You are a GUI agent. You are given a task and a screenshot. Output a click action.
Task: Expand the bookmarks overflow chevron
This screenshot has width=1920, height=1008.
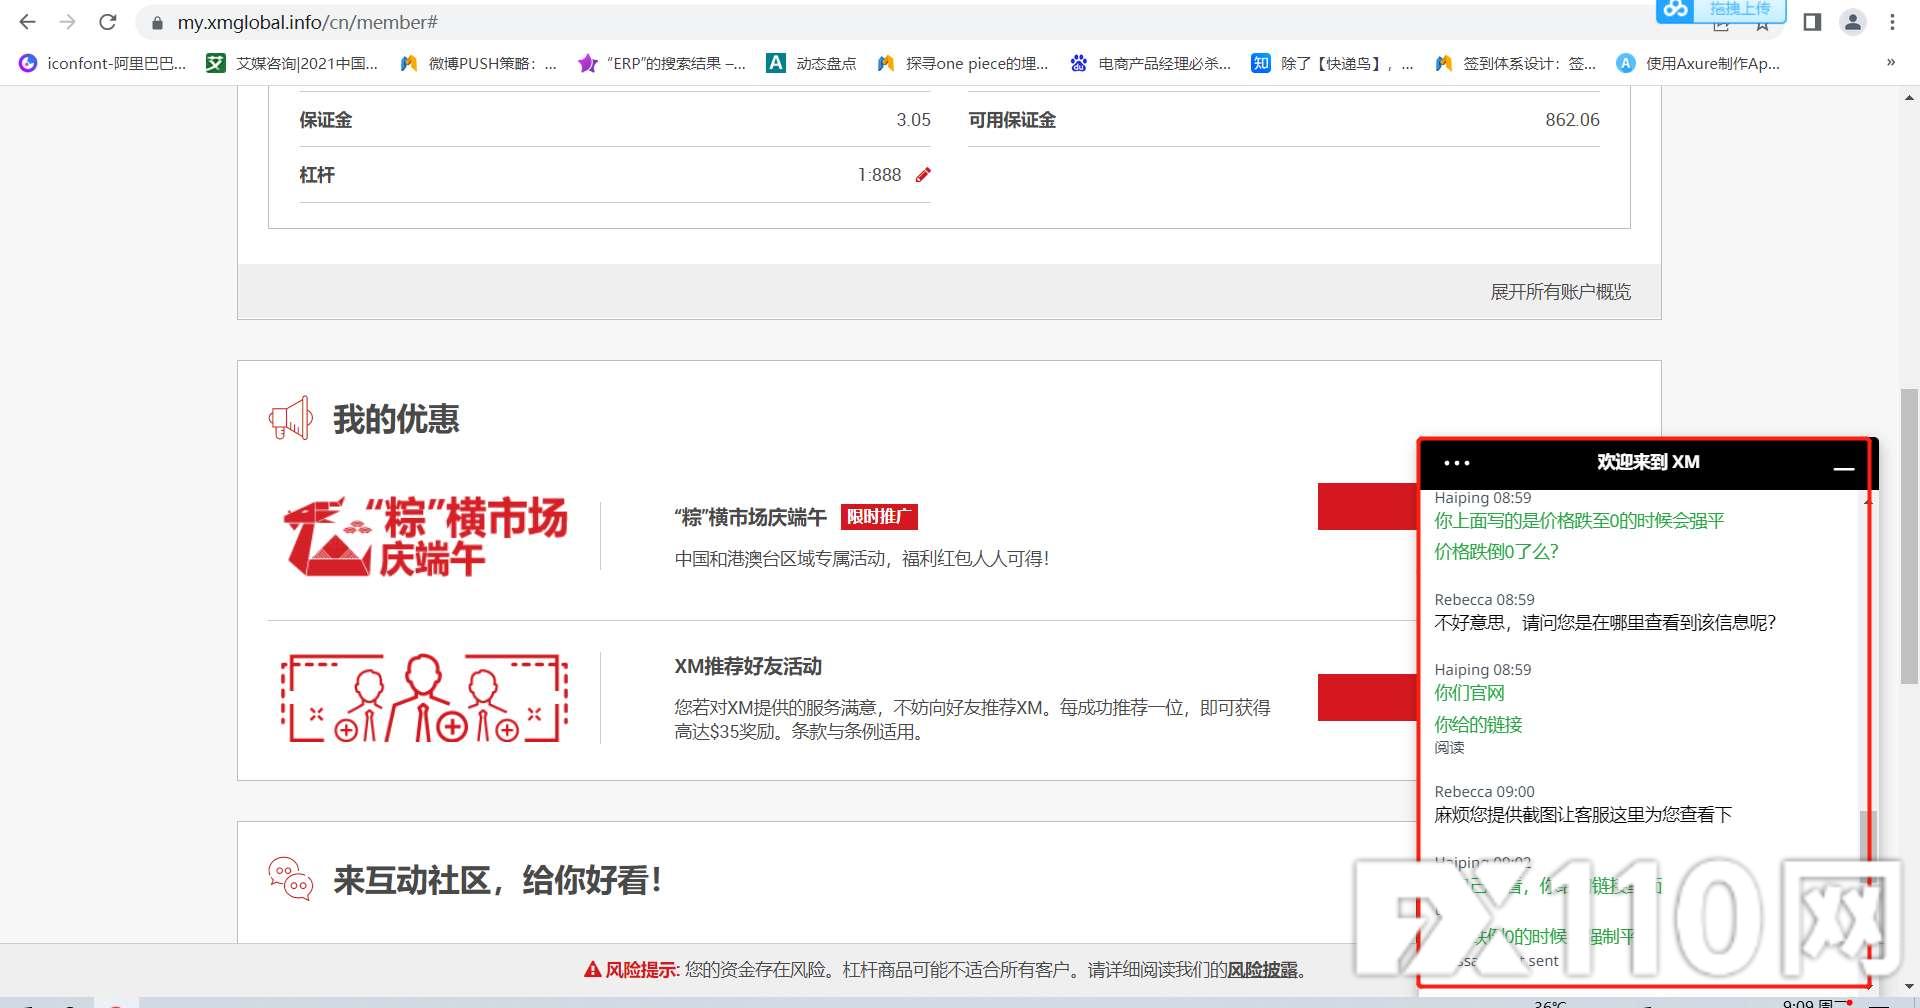(1890, 62)
